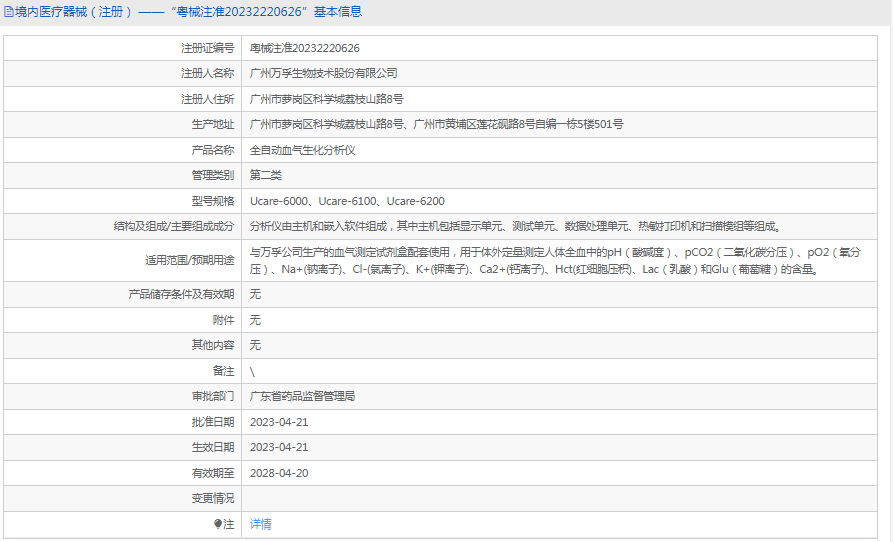Click the page title 境内医疗器械（注册）基本信息
This screenshot has height=542, width=893.
click(x=189, y=11)
